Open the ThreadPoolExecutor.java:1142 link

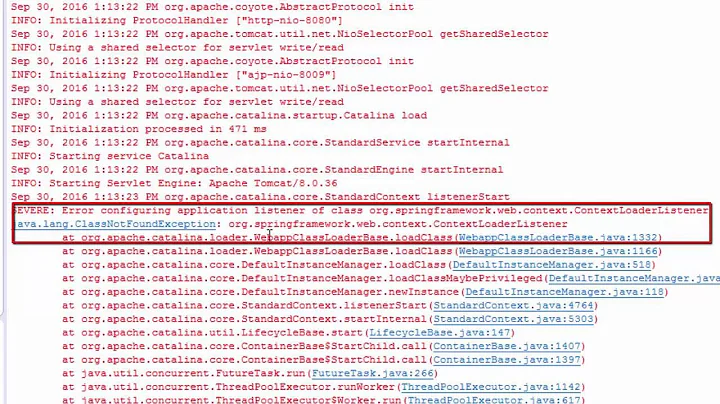pos(491,387)
